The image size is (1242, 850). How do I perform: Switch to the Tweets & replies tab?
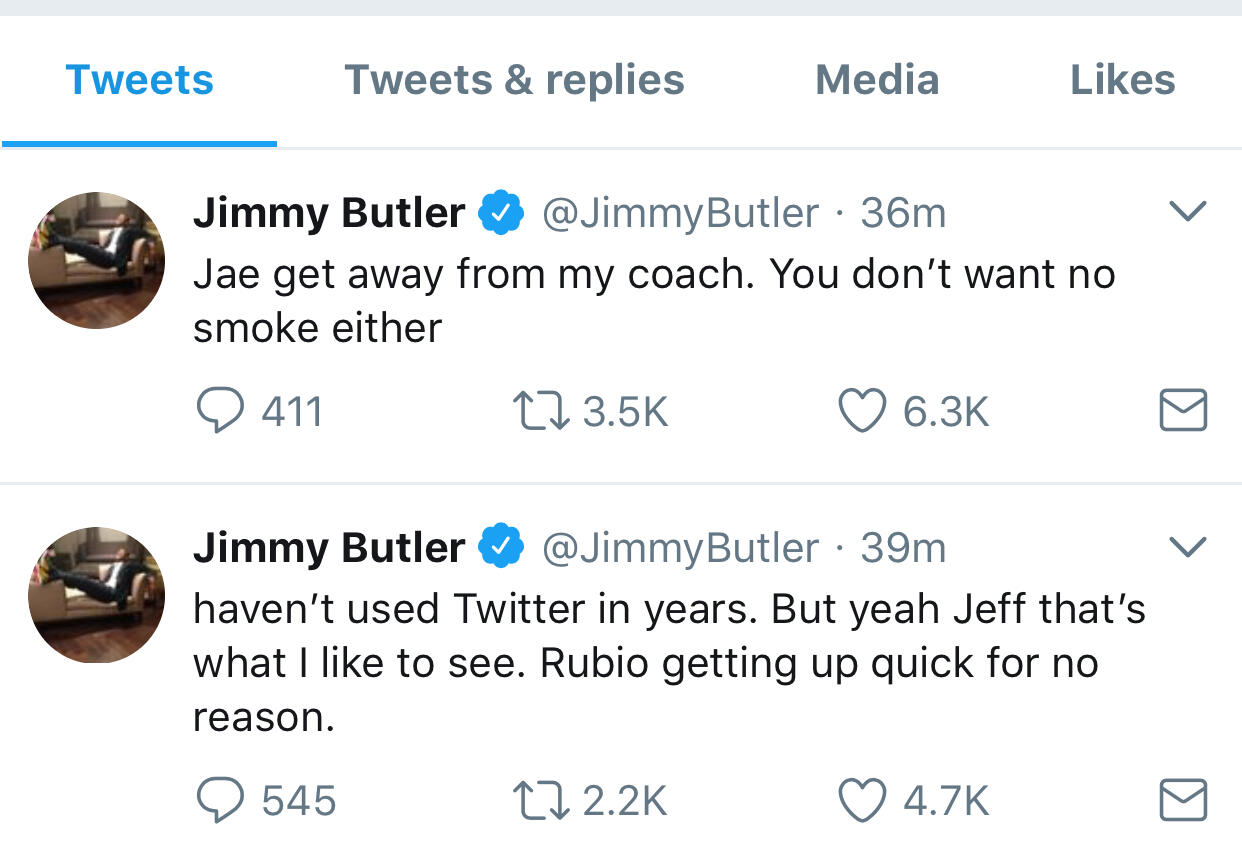point(514,80)
